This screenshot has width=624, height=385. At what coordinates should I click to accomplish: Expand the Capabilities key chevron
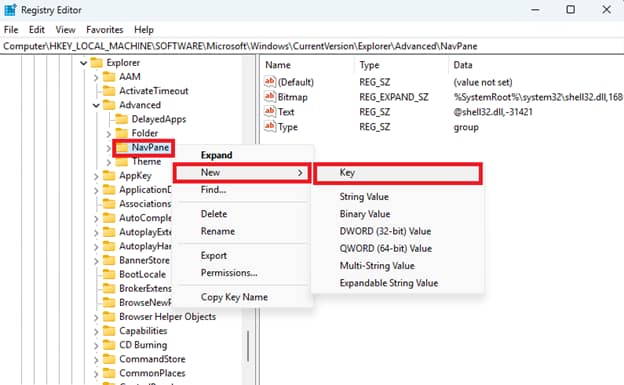point(96,332)
